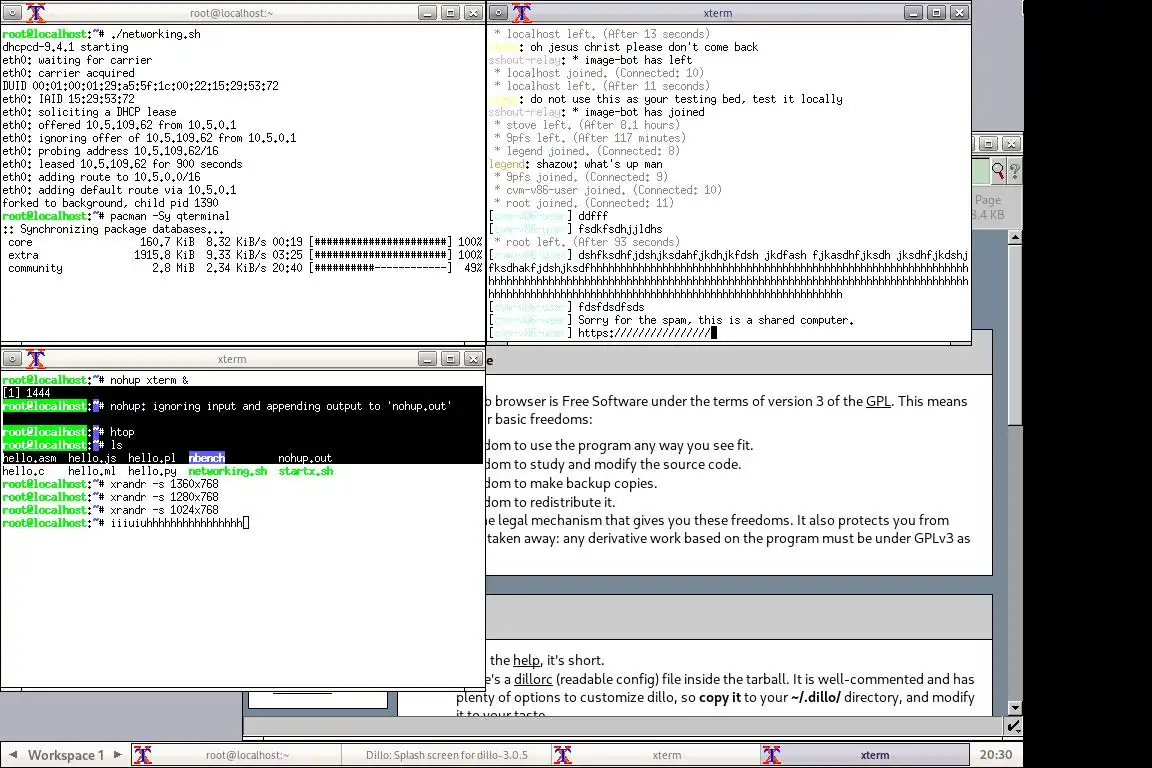Click 'forked to background, child pid 1390' line
Viewport: 1152px width, 768px height.
[110, 203]
